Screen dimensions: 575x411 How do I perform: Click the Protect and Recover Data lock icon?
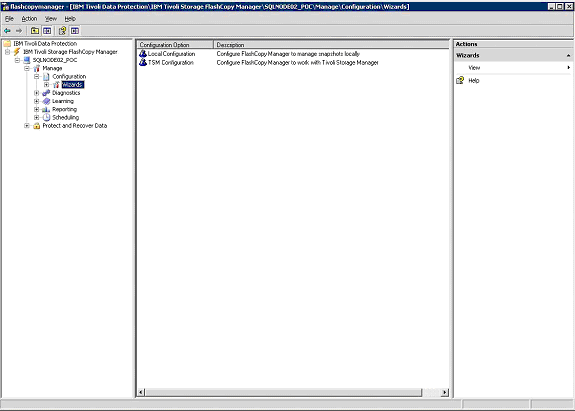click(37, 126)
